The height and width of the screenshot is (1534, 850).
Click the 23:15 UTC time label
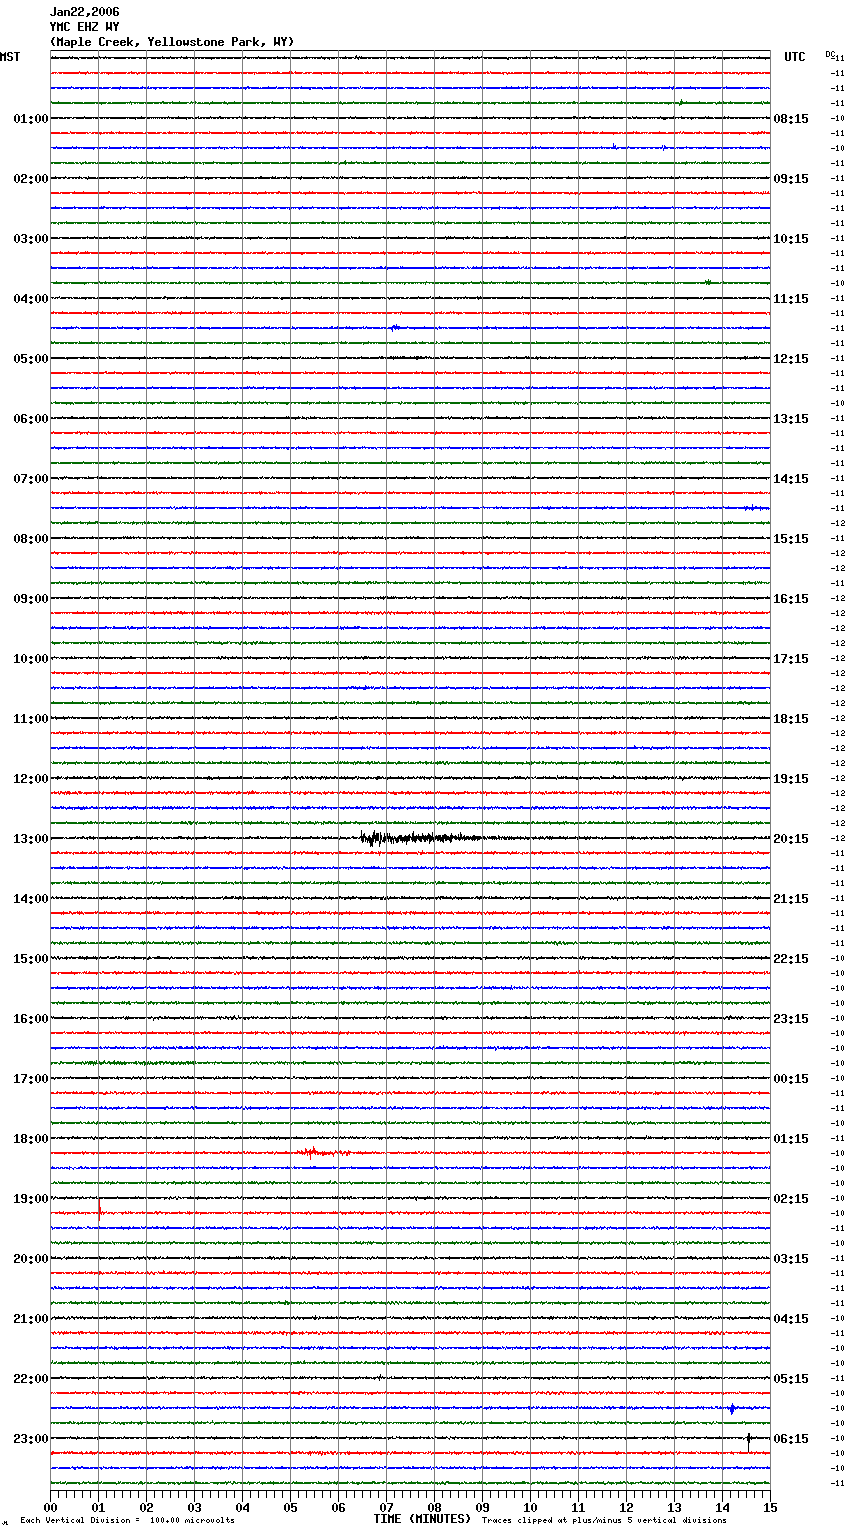[791, 1019]
